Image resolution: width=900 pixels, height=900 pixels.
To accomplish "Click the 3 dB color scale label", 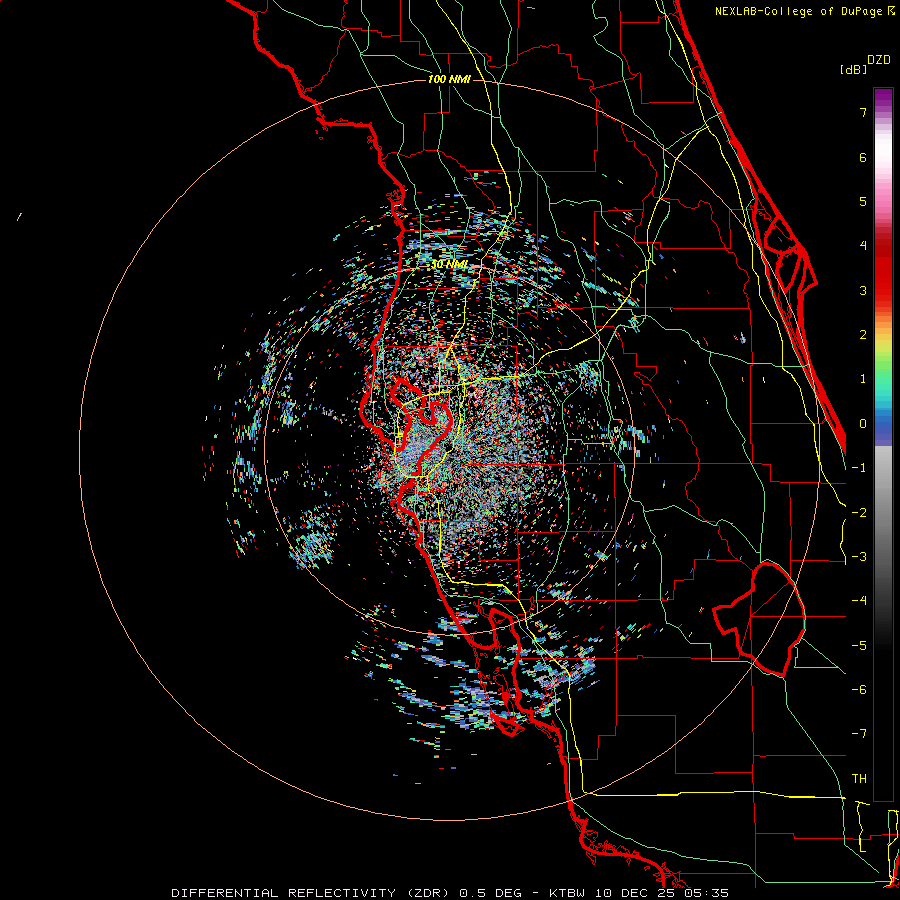I will pos(863,290).
